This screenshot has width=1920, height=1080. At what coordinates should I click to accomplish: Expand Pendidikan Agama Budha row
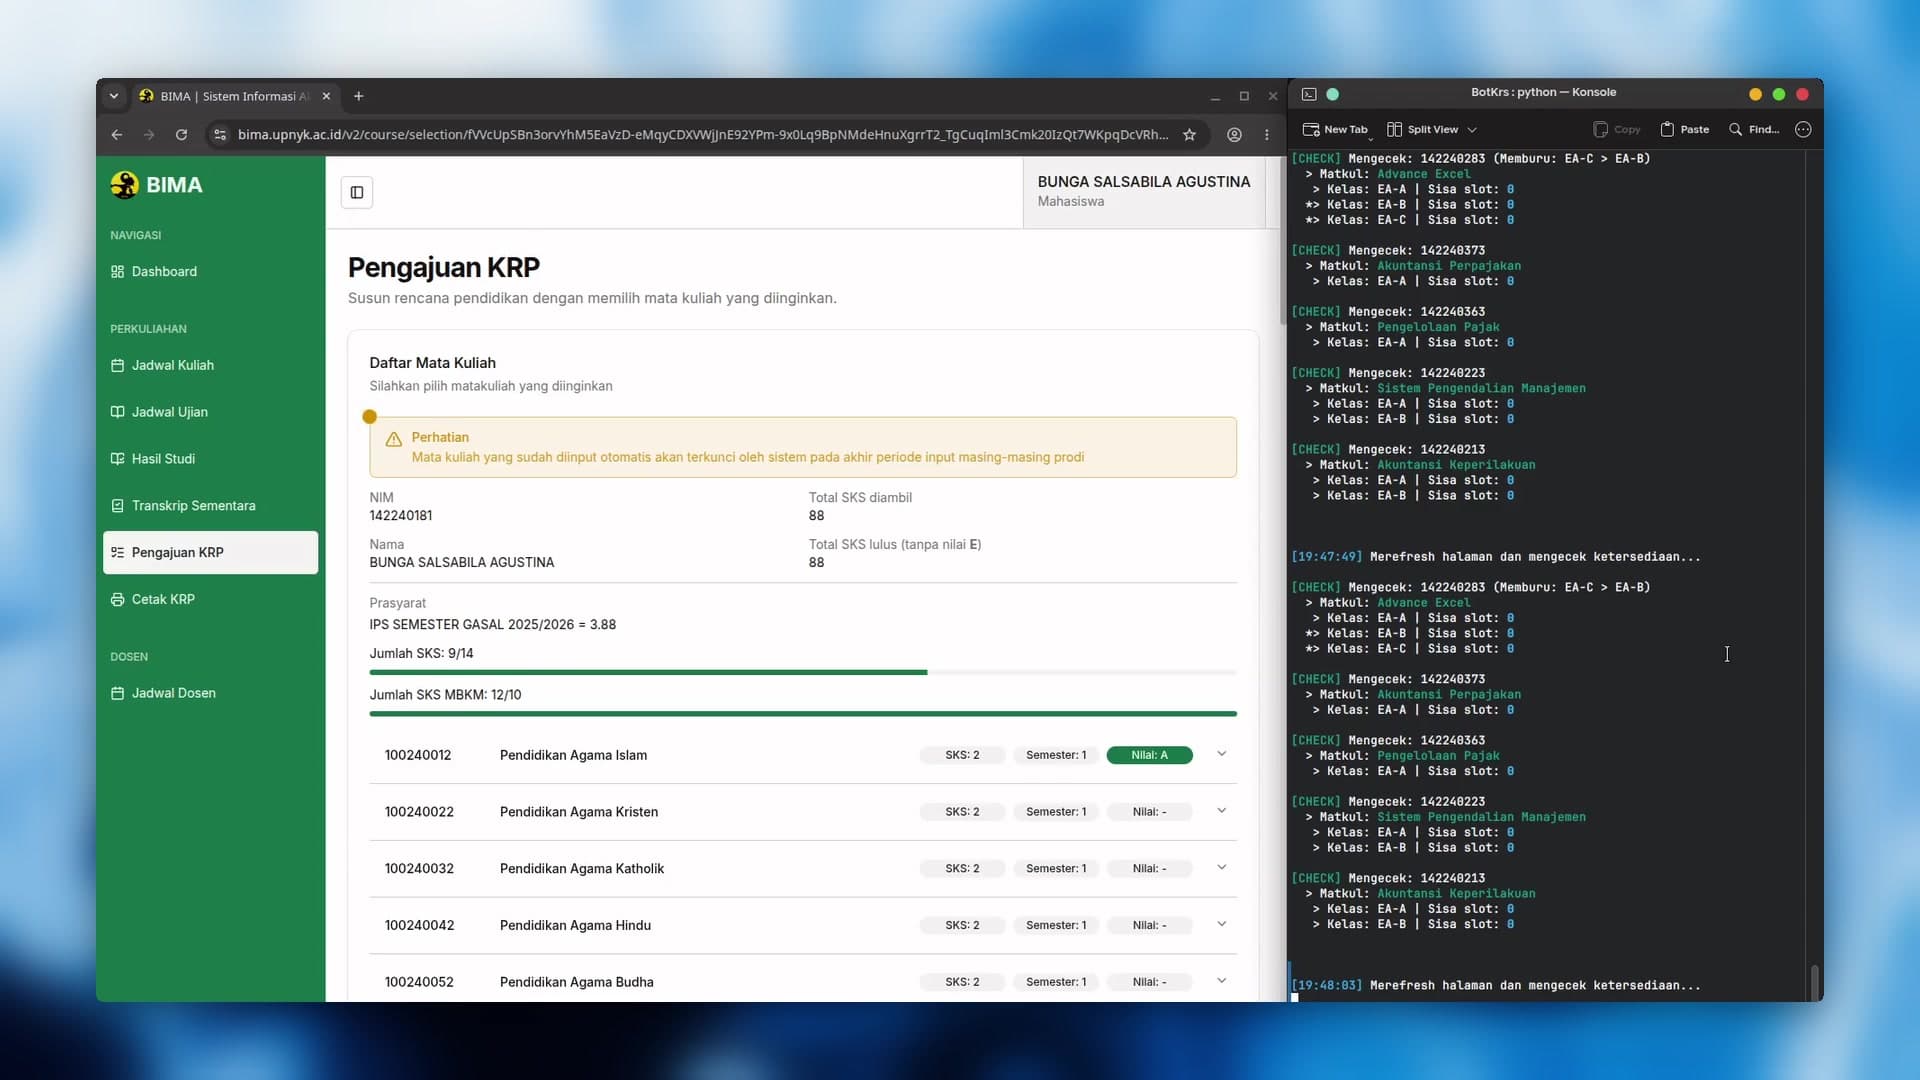(x=1221, y=981)
